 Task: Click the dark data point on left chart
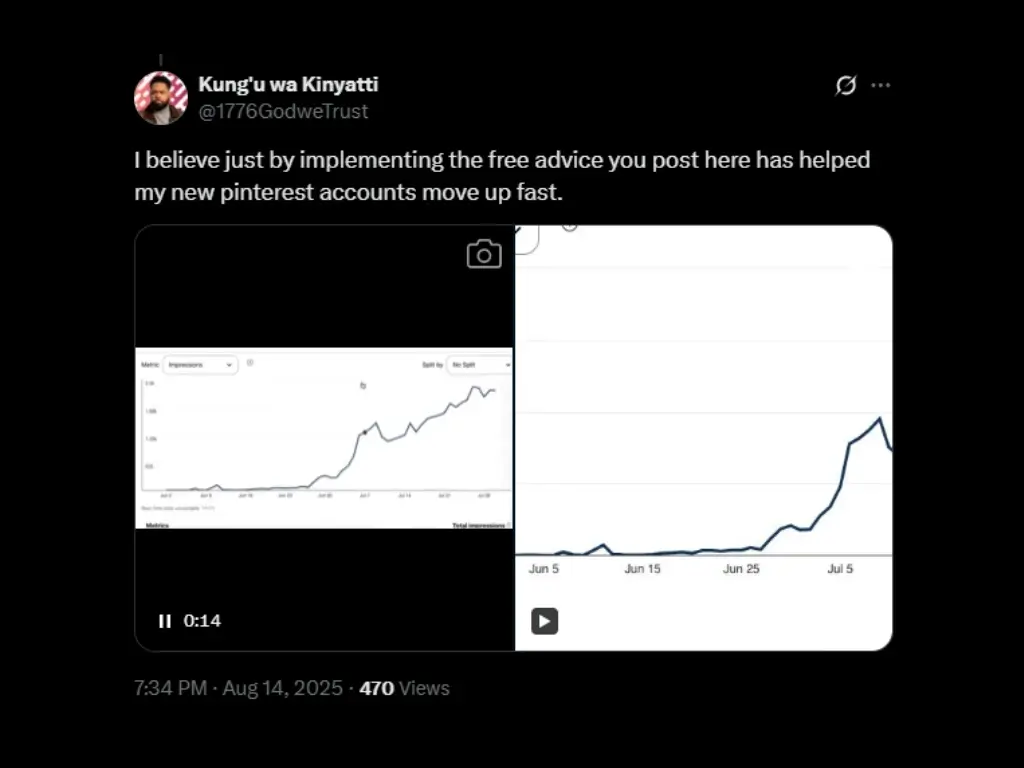coord(364,432)
